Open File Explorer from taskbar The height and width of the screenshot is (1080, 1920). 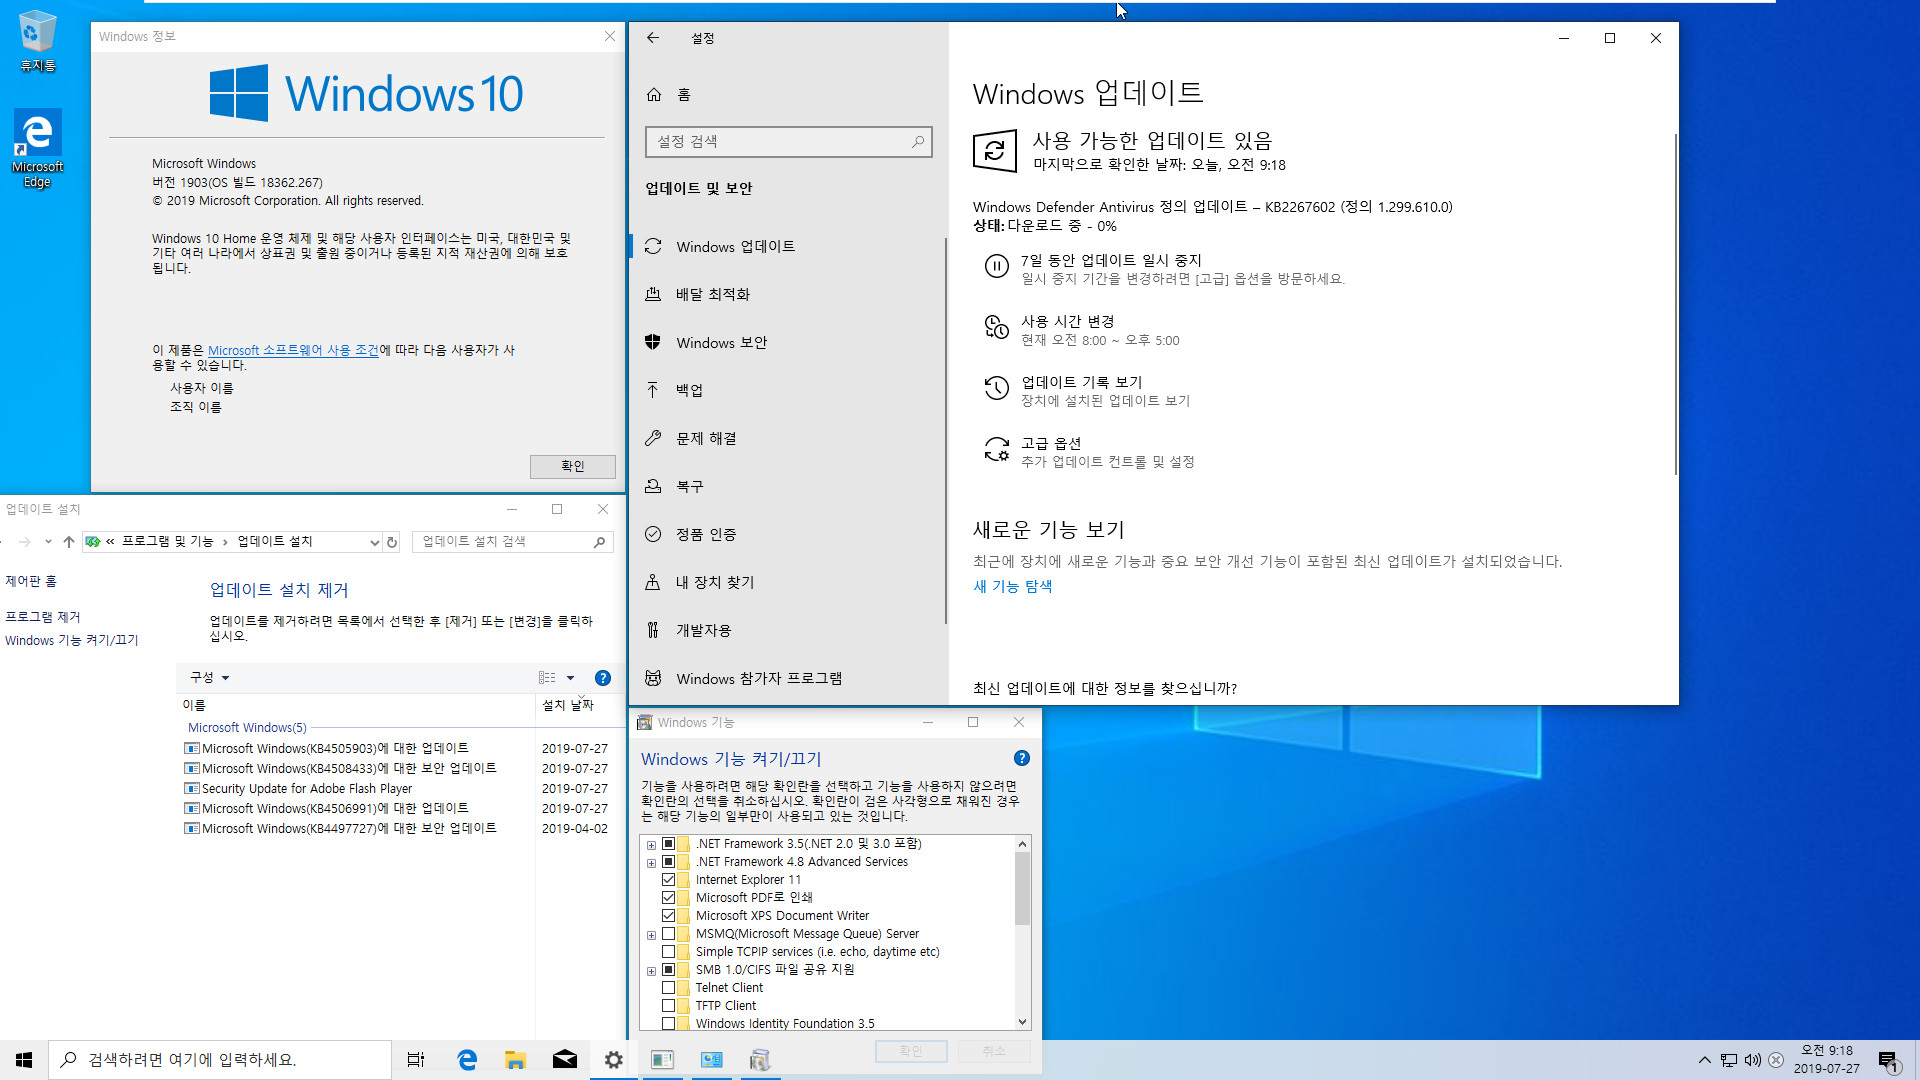click(516, 1060)
